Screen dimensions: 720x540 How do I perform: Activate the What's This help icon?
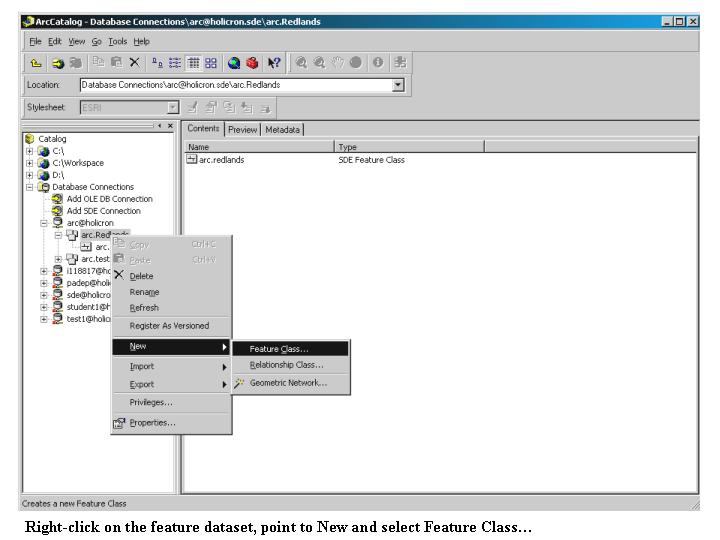click(272, 63)
